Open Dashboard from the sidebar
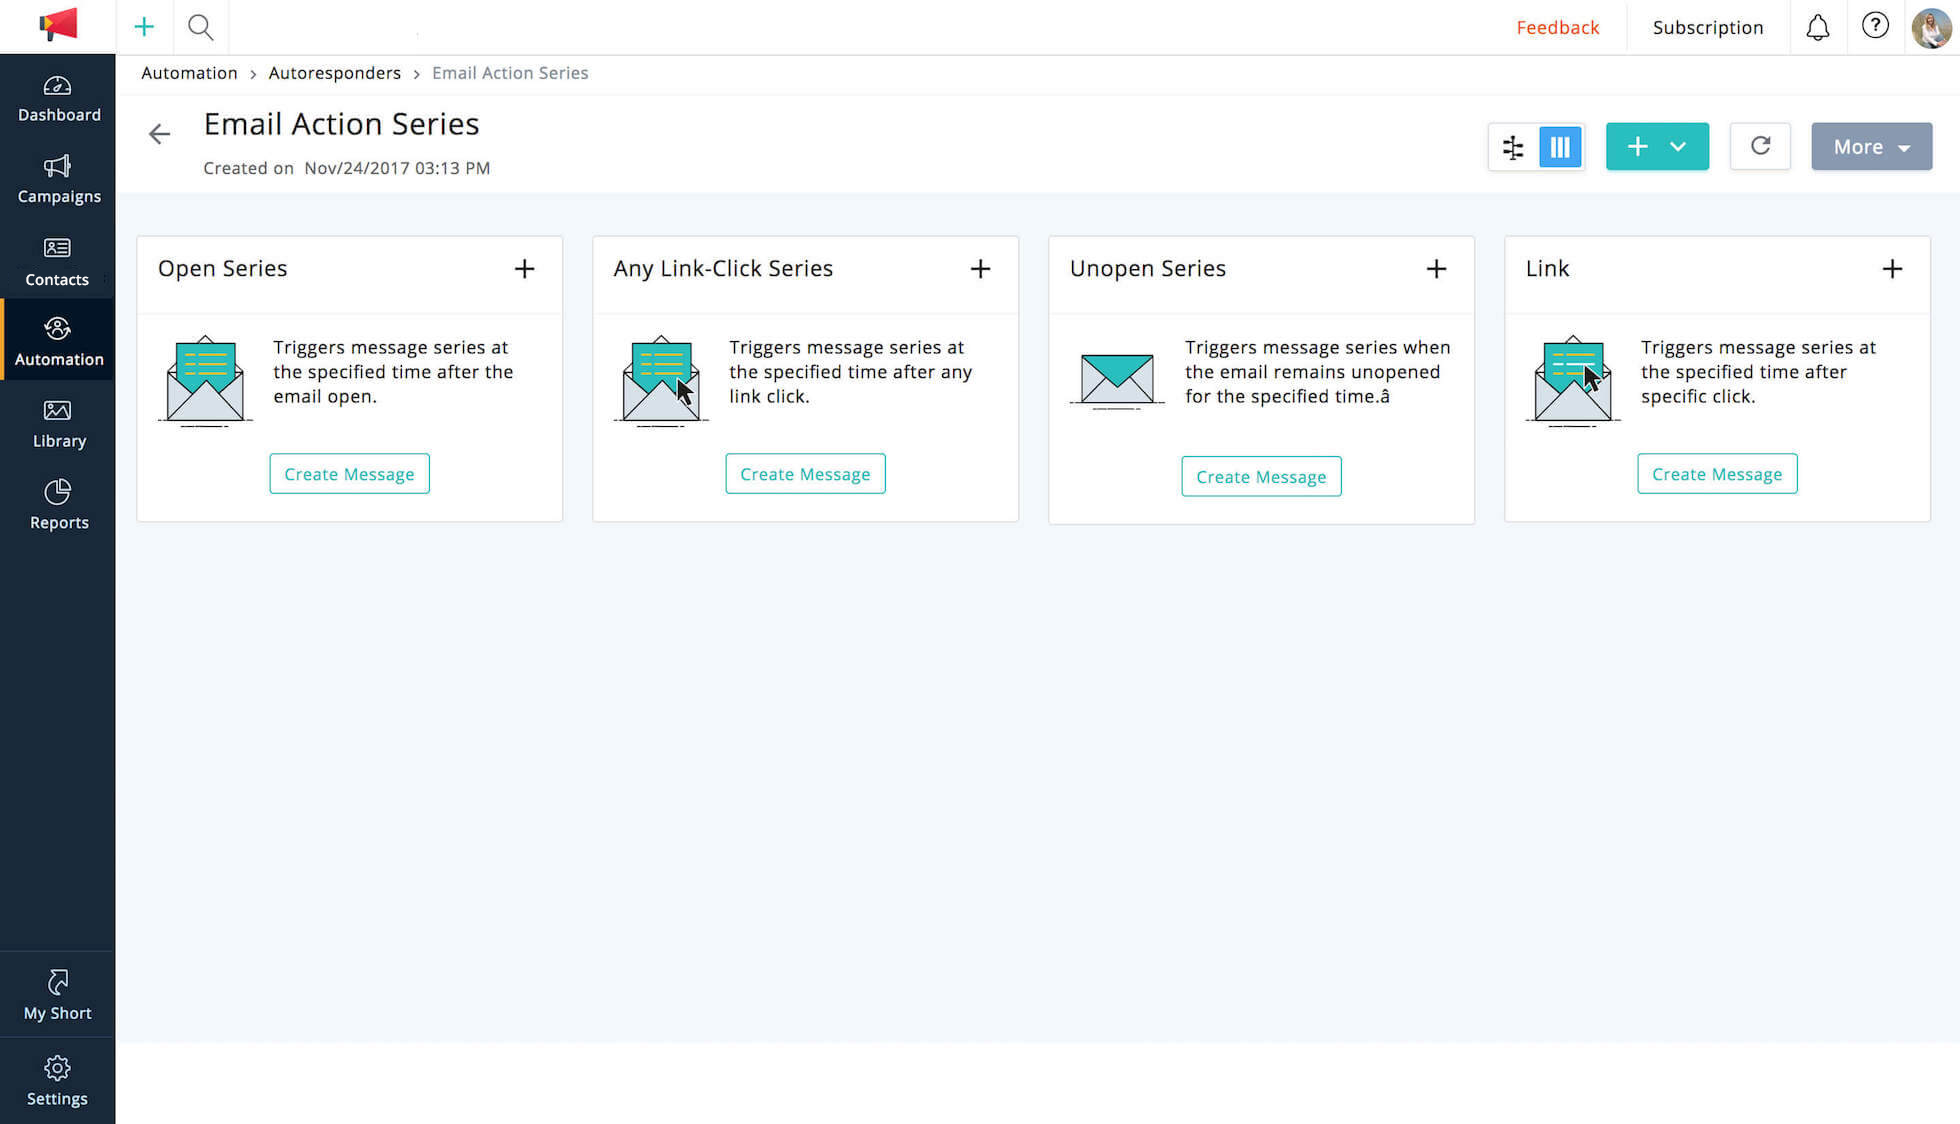 pos(58,98)
